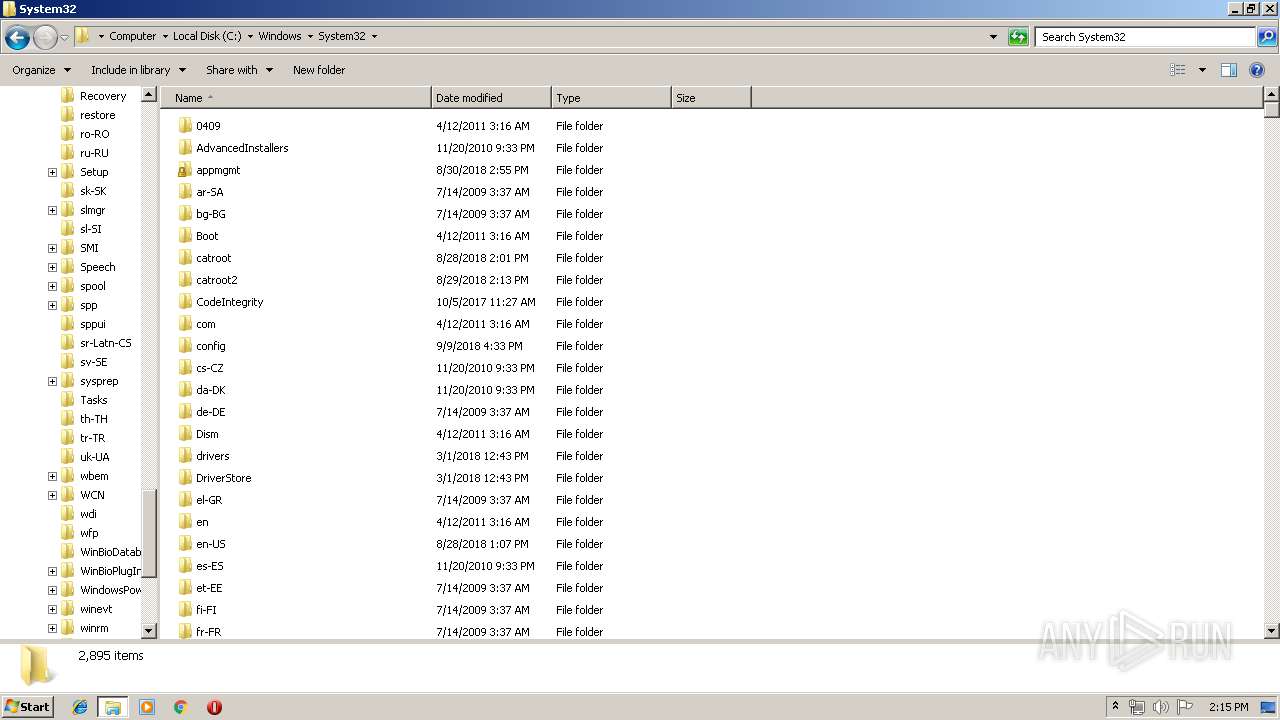This screenshot has height=720, width=1280.
Task: Sort by the Name column header
Action: 296,98
